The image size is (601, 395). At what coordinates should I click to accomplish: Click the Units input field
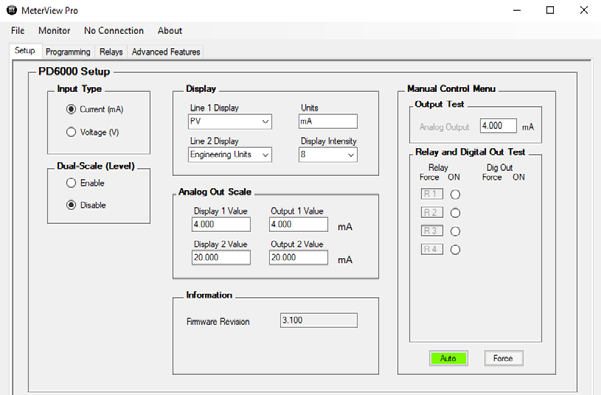pos(328,121)
